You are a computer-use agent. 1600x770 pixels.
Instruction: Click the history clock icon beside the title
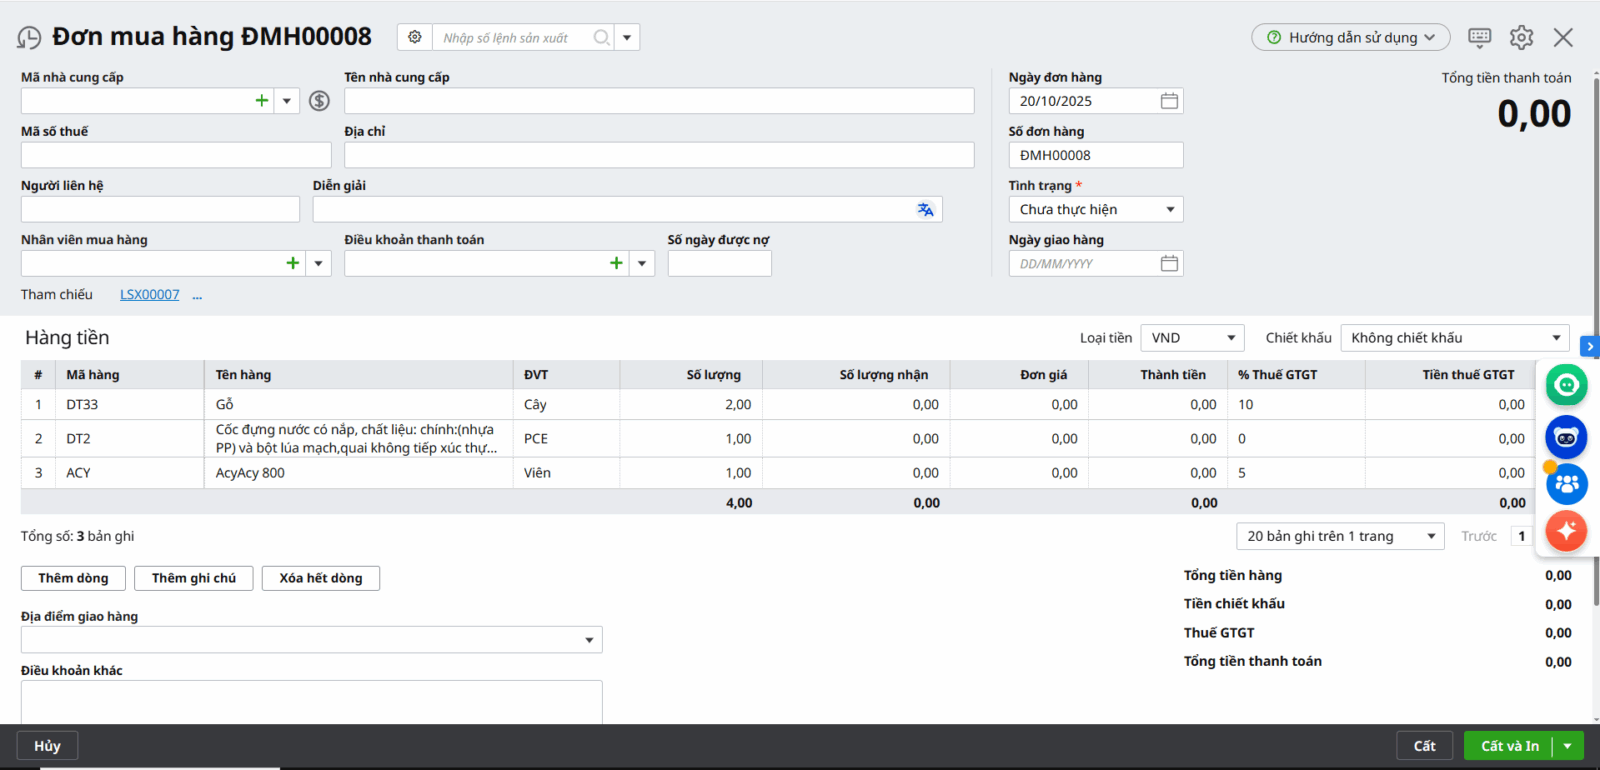tap(29, 38)
